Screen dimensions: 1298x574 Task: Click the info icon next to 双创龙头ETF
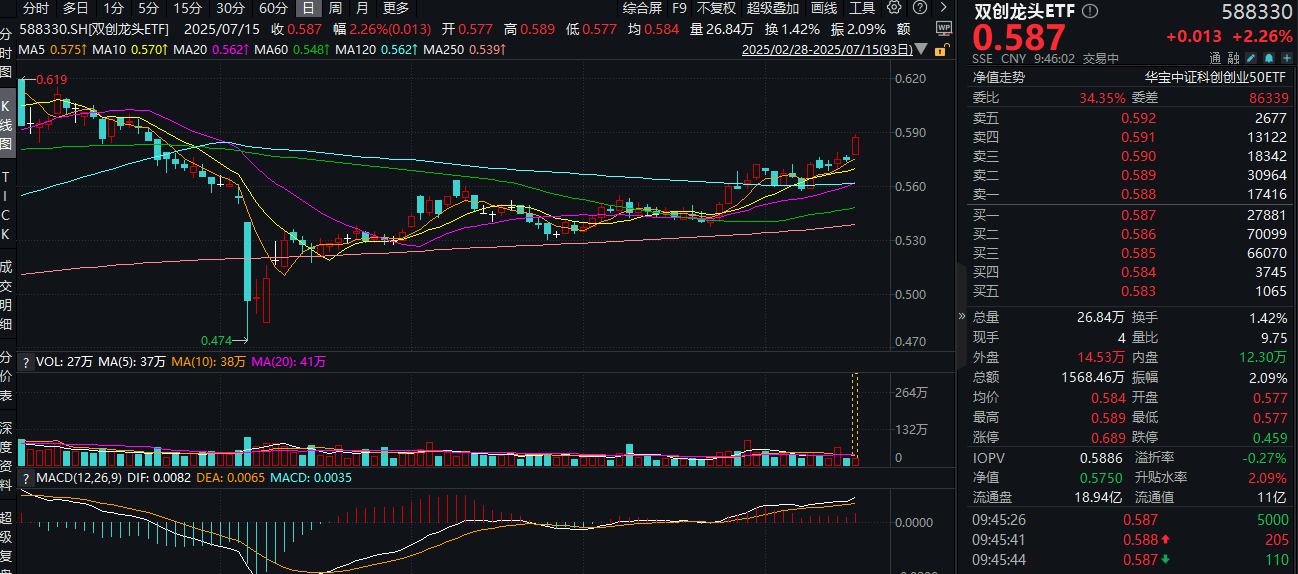click(1090, 11)
